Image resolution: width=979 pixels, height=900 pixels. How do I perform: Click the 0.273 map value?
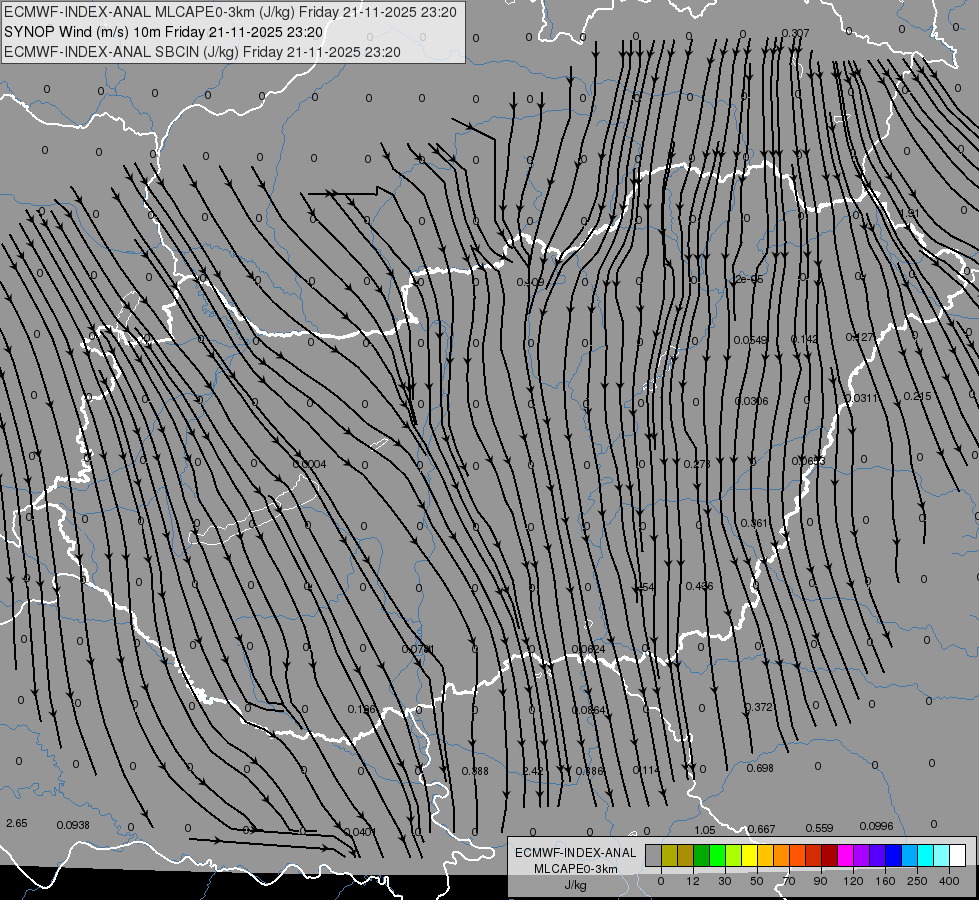point(697,463)
